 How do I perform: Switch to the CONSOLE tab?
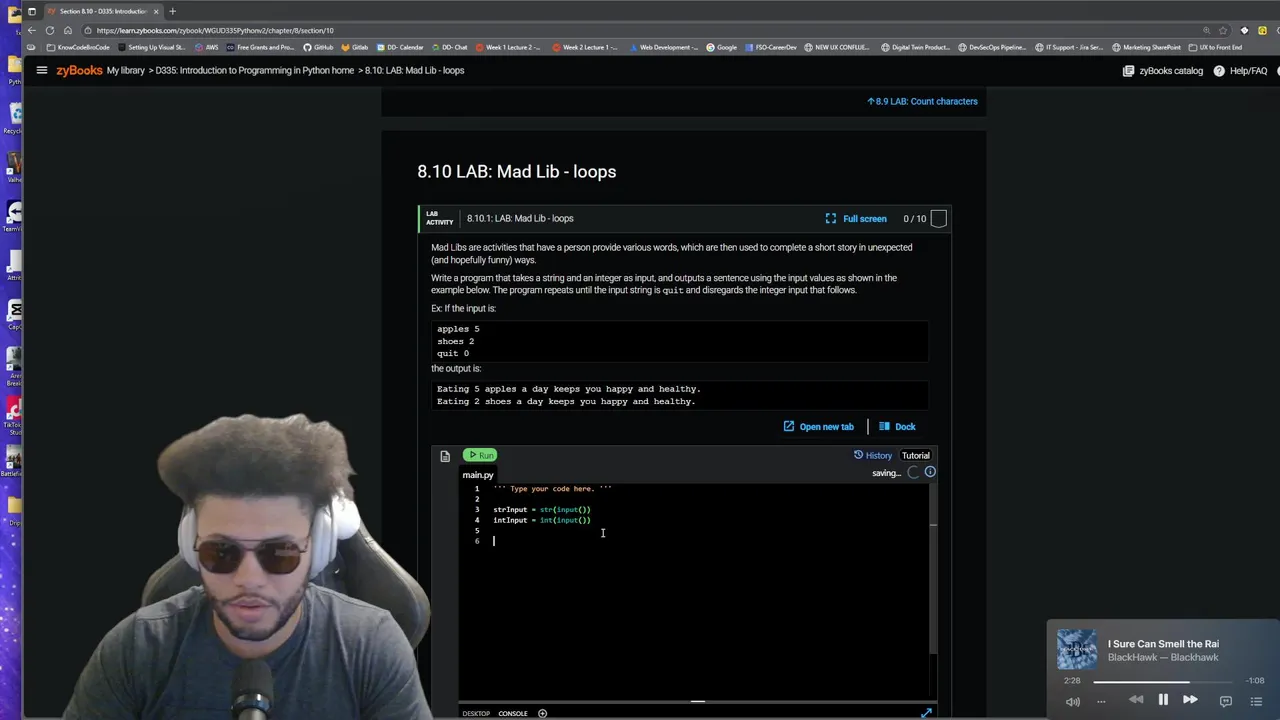coord(513,713)
